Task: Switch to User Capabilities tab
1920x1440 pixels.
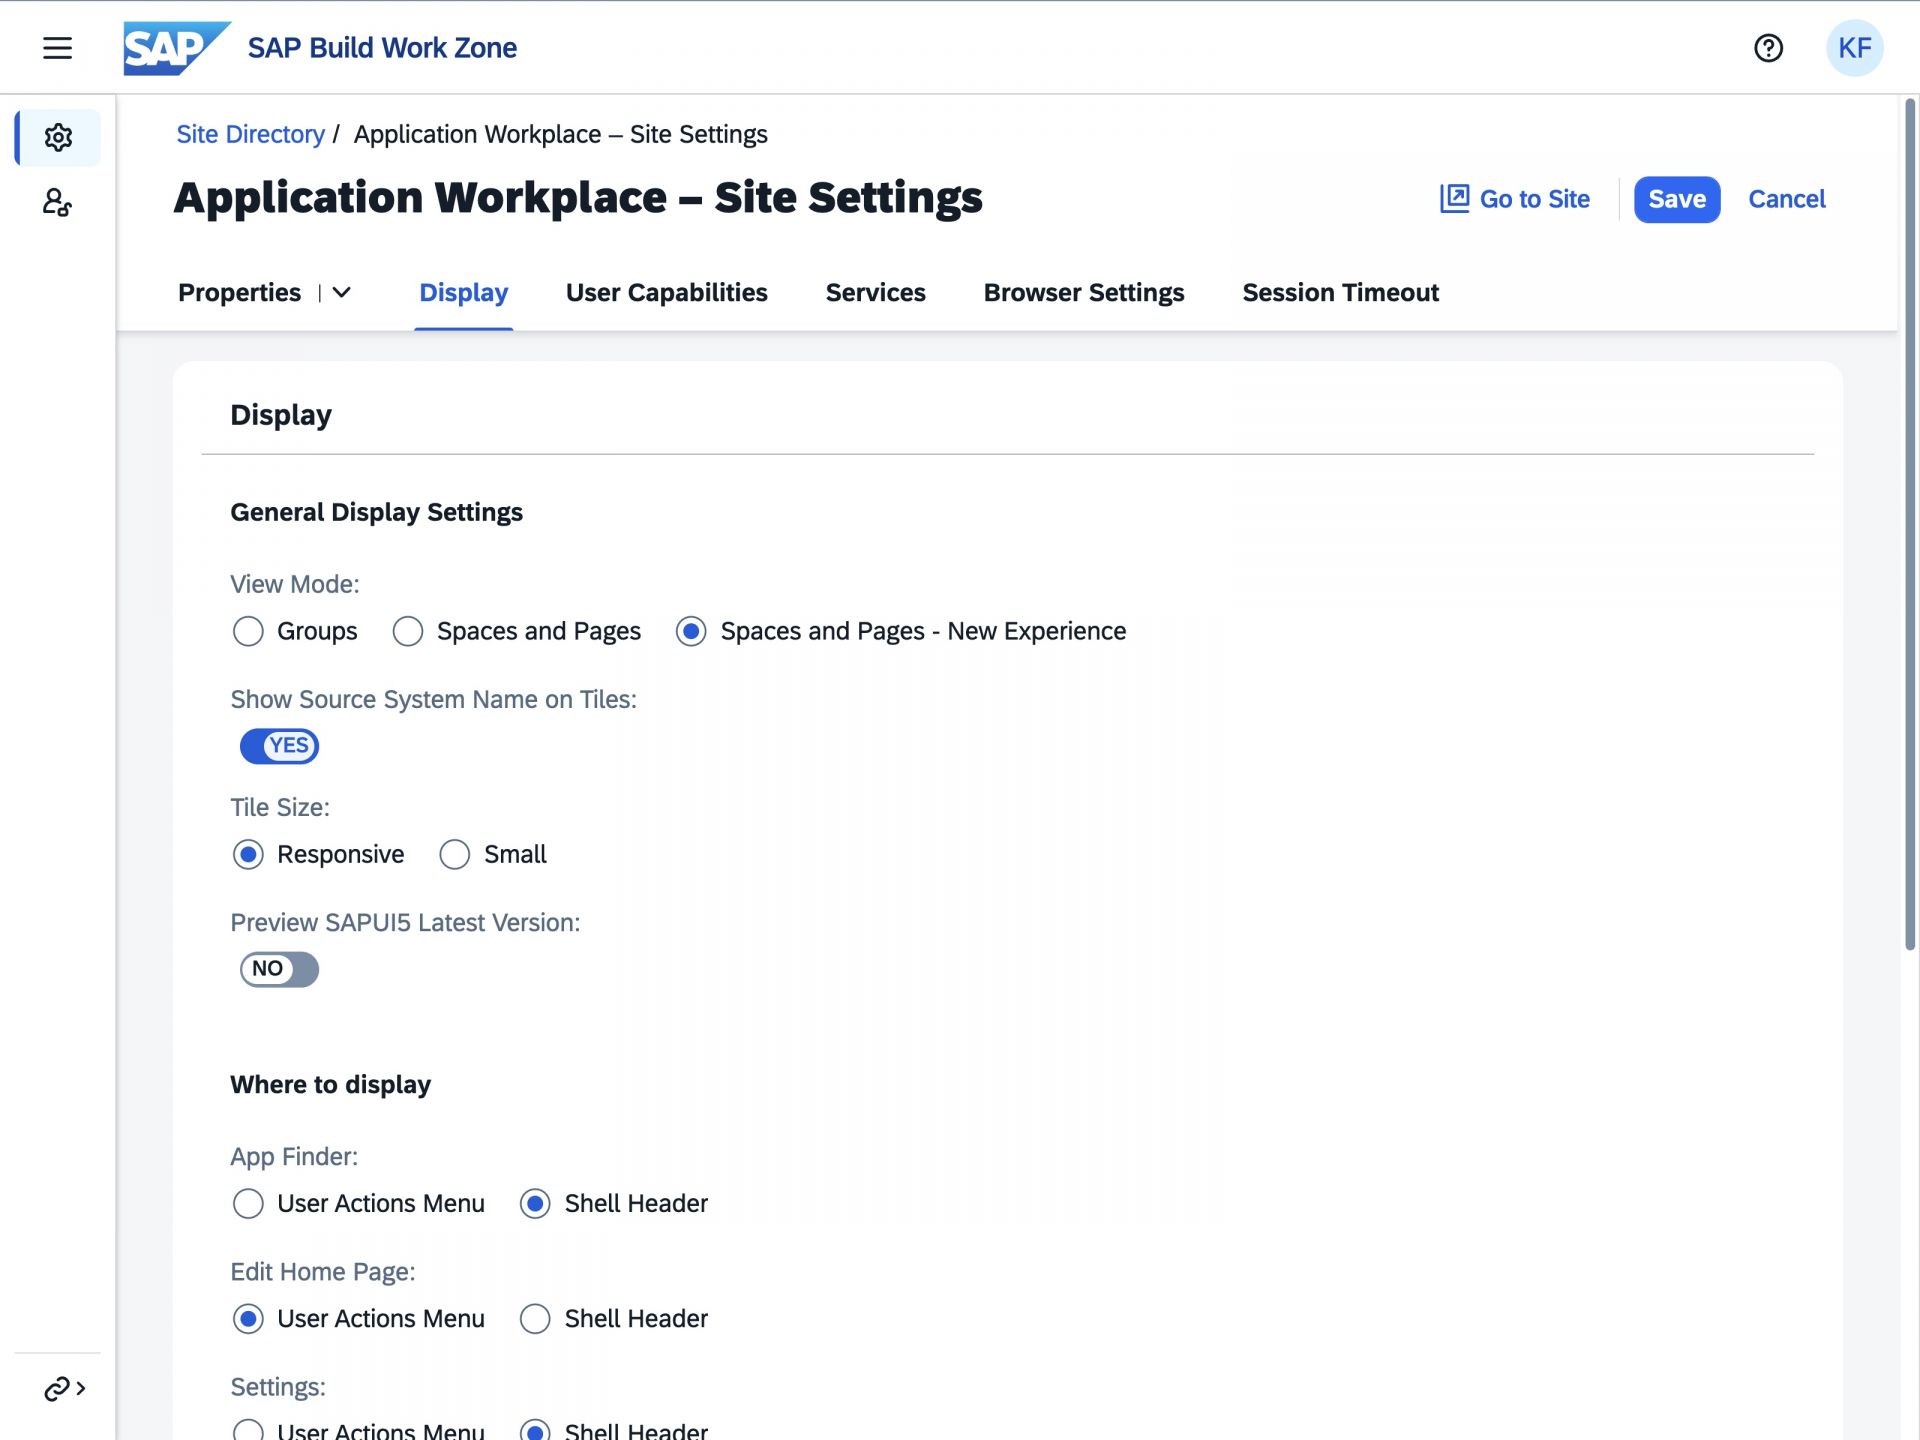Action: [666, 293]
